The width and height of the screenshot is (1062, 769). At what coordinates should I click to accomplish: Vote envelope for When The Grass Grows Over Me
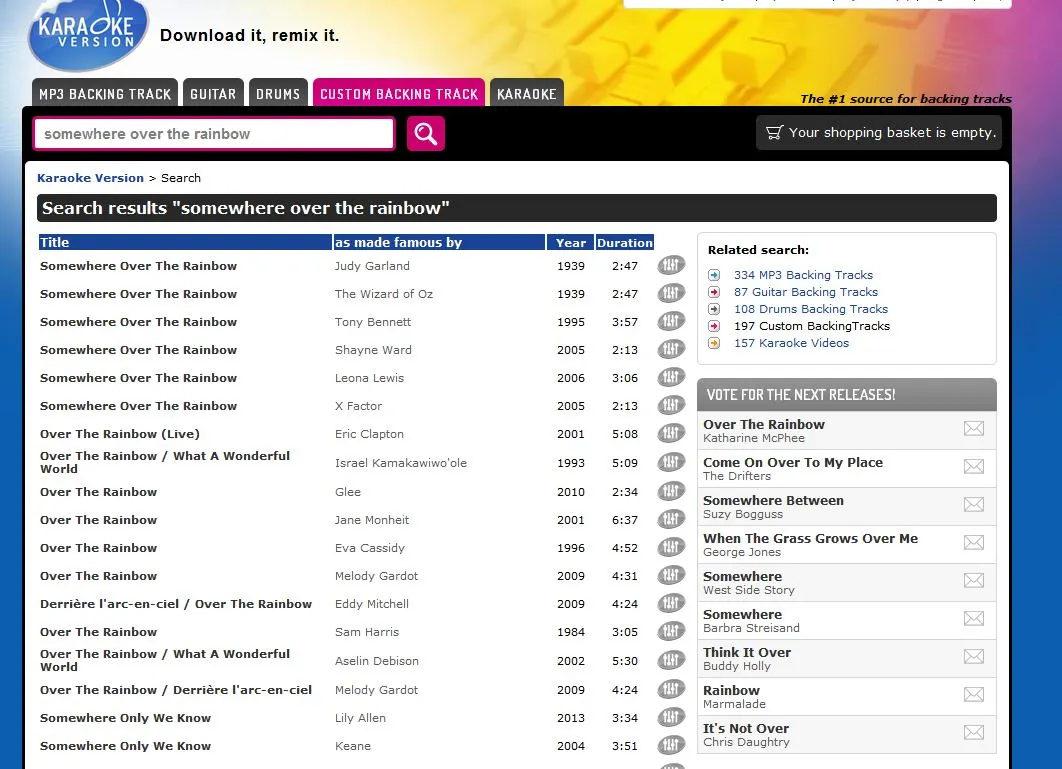point(974,542)
